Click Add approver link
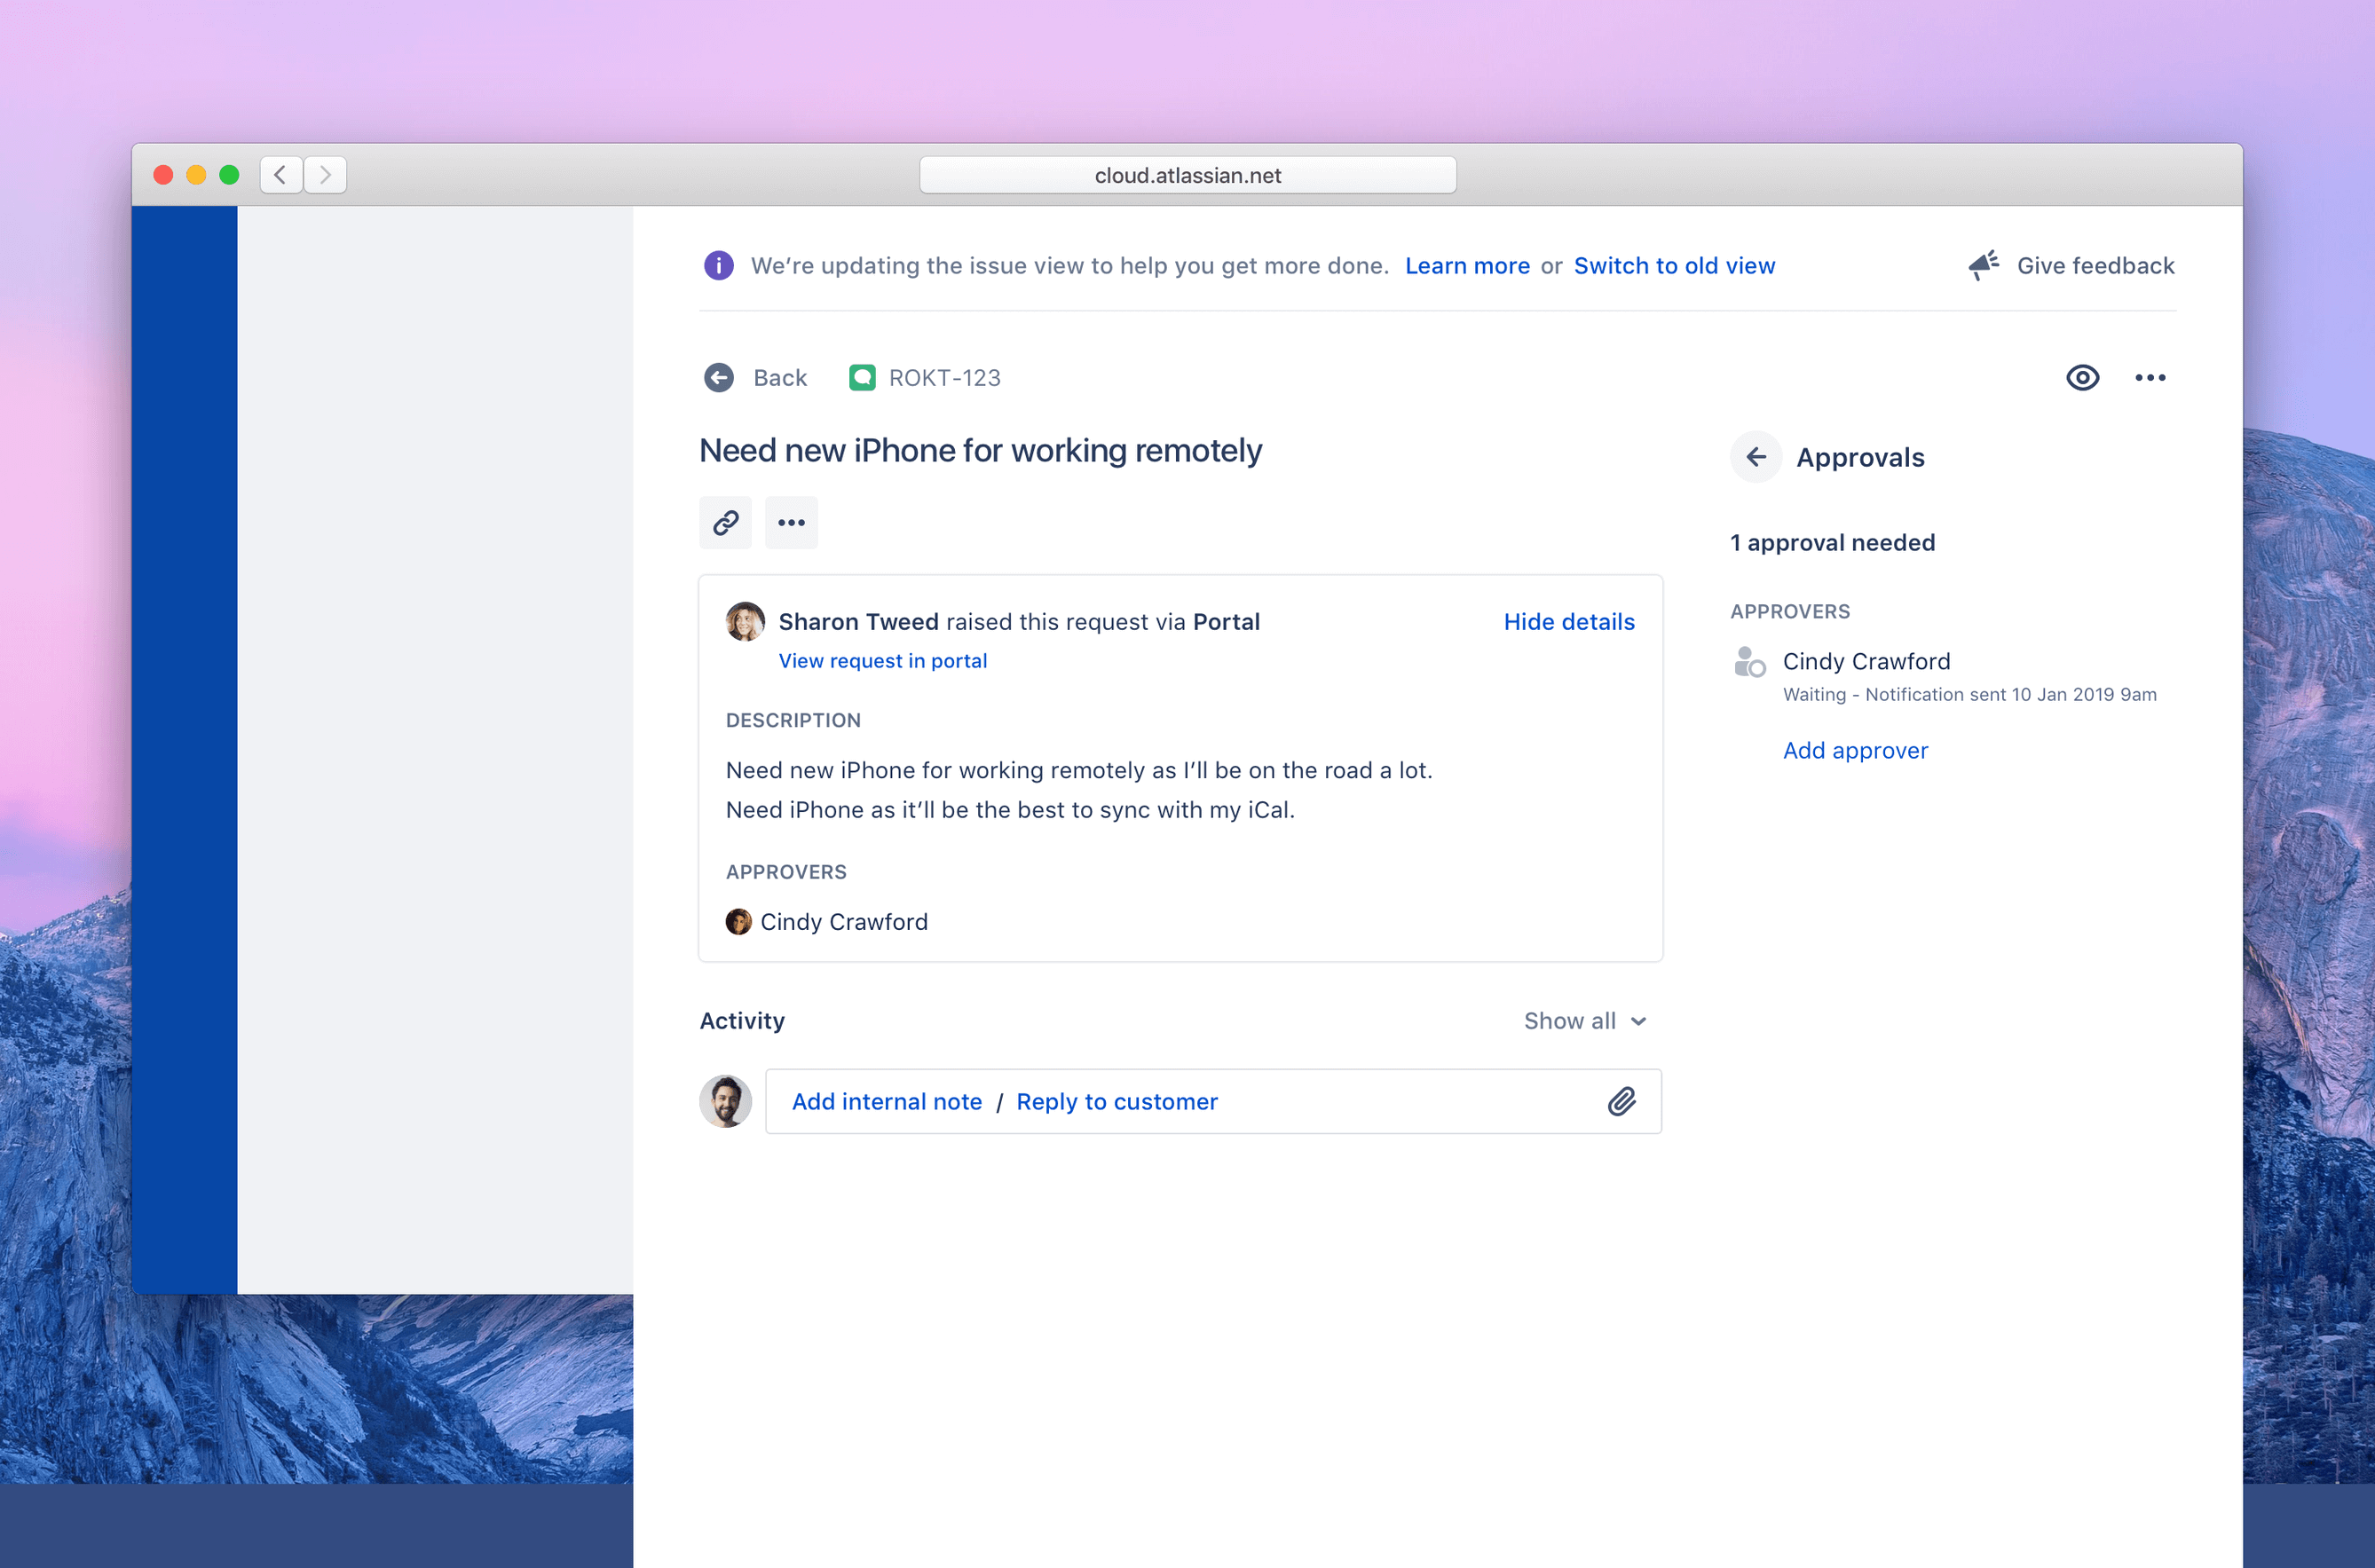Screen dimensions: 2375x1568 click(1855, 750)
